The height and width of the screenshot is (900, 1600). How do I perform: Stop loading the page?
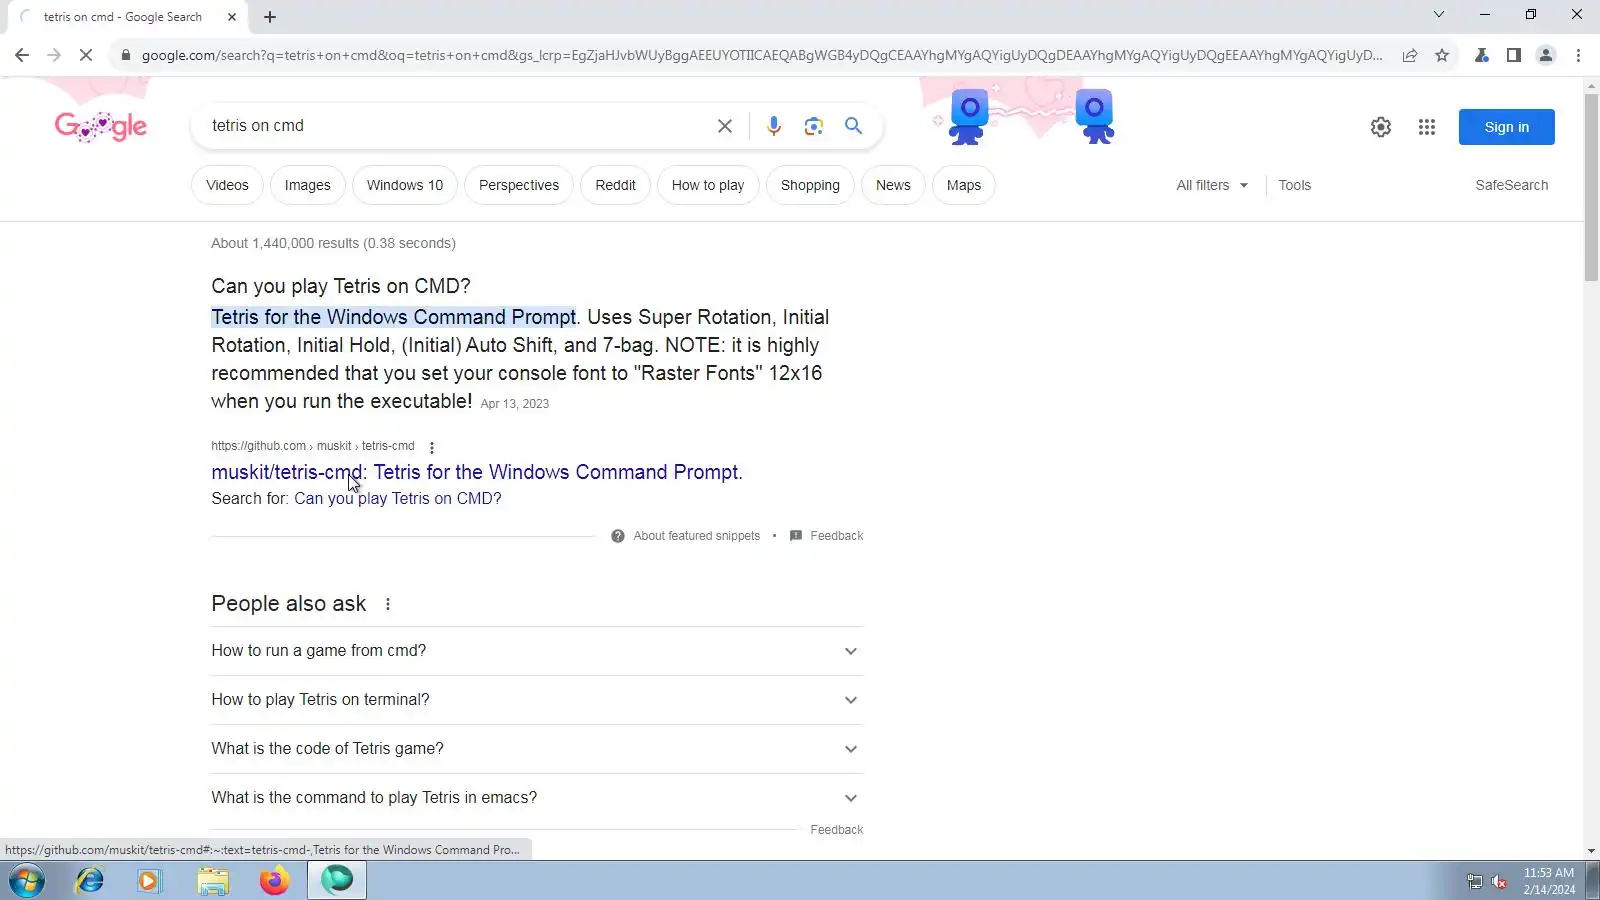pyautogui.click(x=86, y=55)
